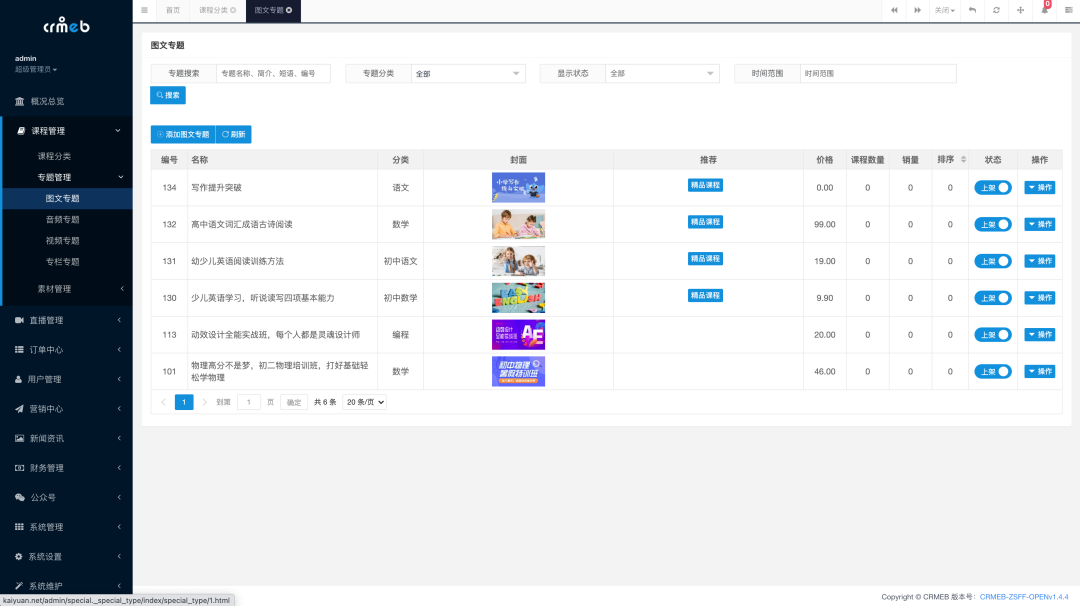
Task: Toggle 上架 status for 动效设计全能实战班
Action: coord(992,334)
